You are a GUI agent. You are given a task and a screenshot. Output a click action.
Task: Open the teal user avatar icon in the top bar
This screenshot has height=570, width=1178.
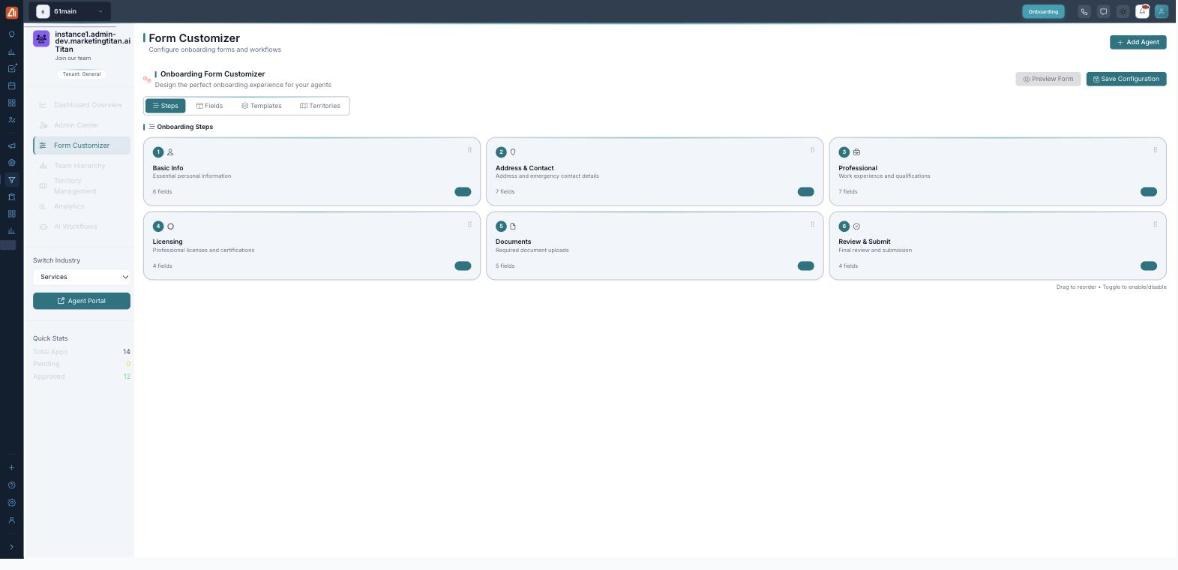[x=1161, y=11]
